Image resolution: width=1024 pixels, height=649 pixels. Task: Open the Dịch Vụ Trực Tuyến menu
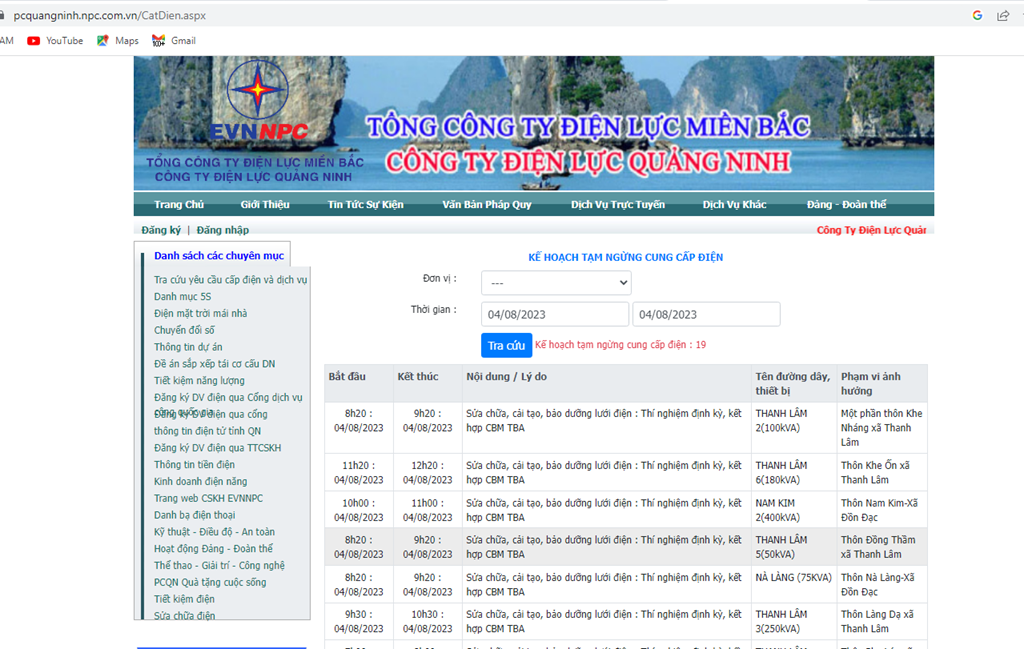[x=618, y=204]
